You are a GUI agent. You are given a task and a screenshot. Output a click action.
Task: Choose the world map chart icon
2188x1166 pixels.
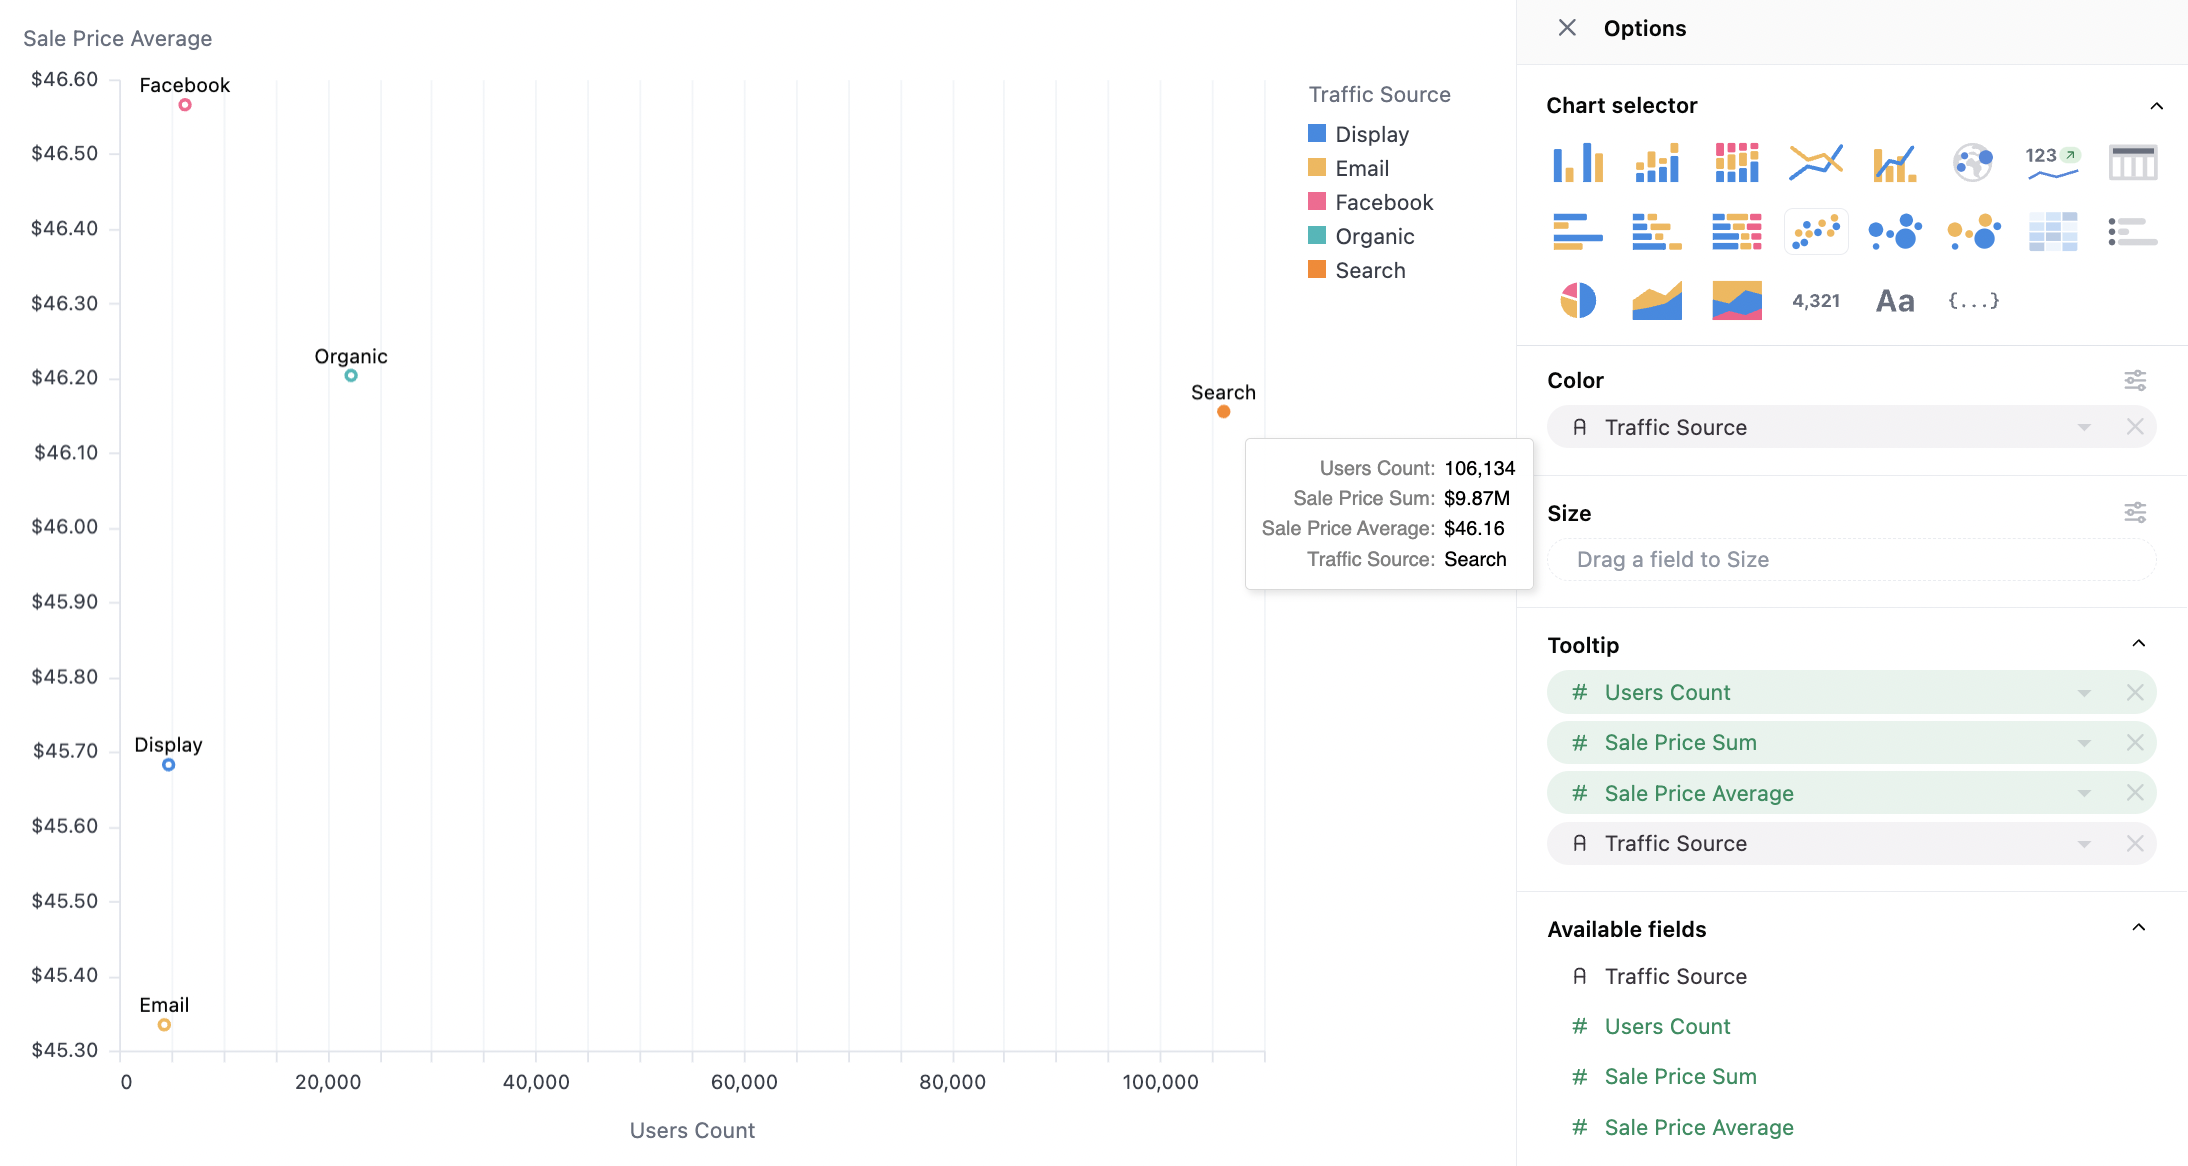click(x=1973, y=162)
